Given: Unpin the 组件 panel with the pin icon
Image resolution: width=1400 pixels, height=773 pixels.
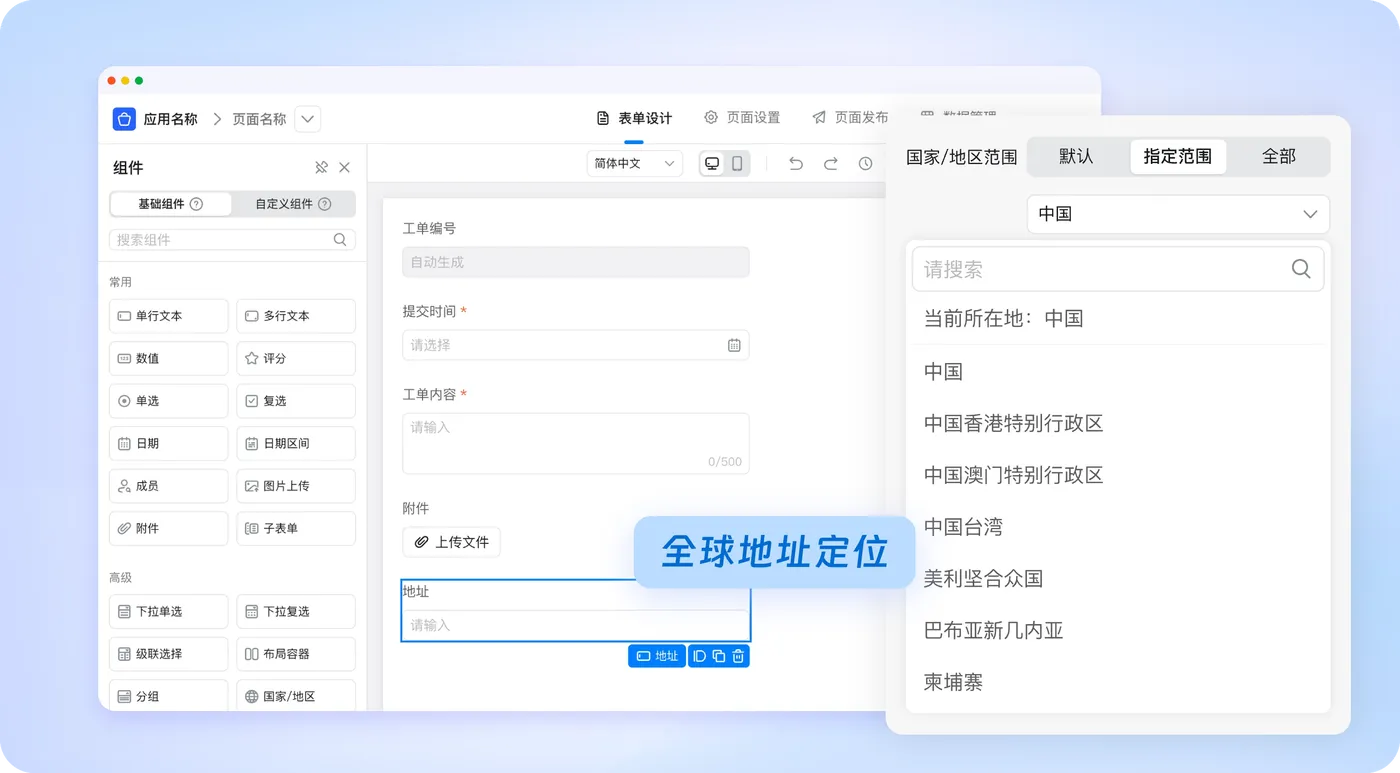Looking at the screenshot, I should (321, 168).
